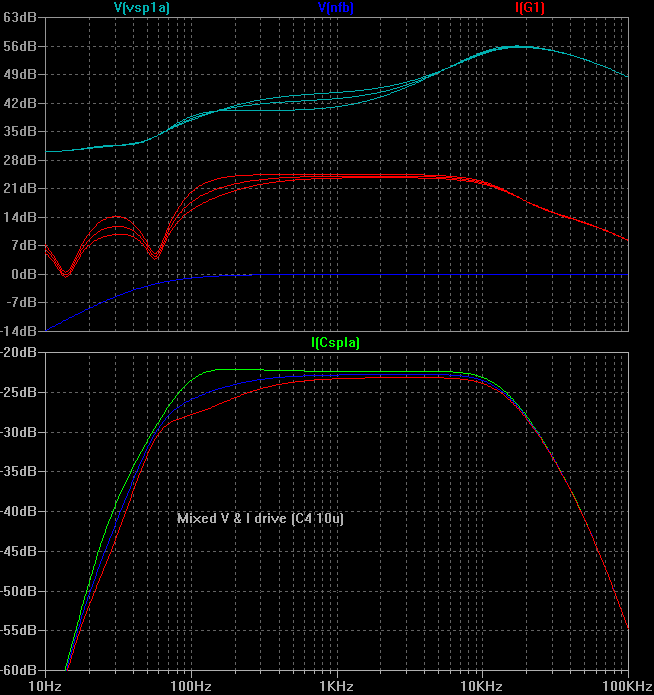
Task: Click the -55dB axis label
Action: (x=18, y=630)
